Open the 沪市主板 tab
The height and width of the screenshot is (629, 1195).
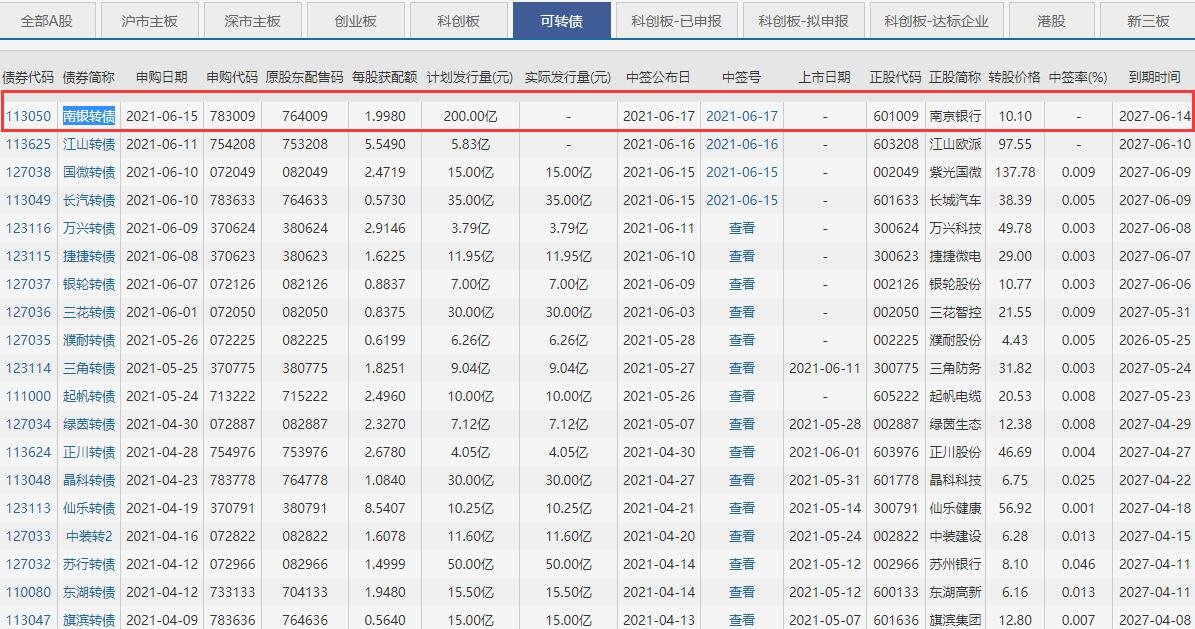click(149, 21)
